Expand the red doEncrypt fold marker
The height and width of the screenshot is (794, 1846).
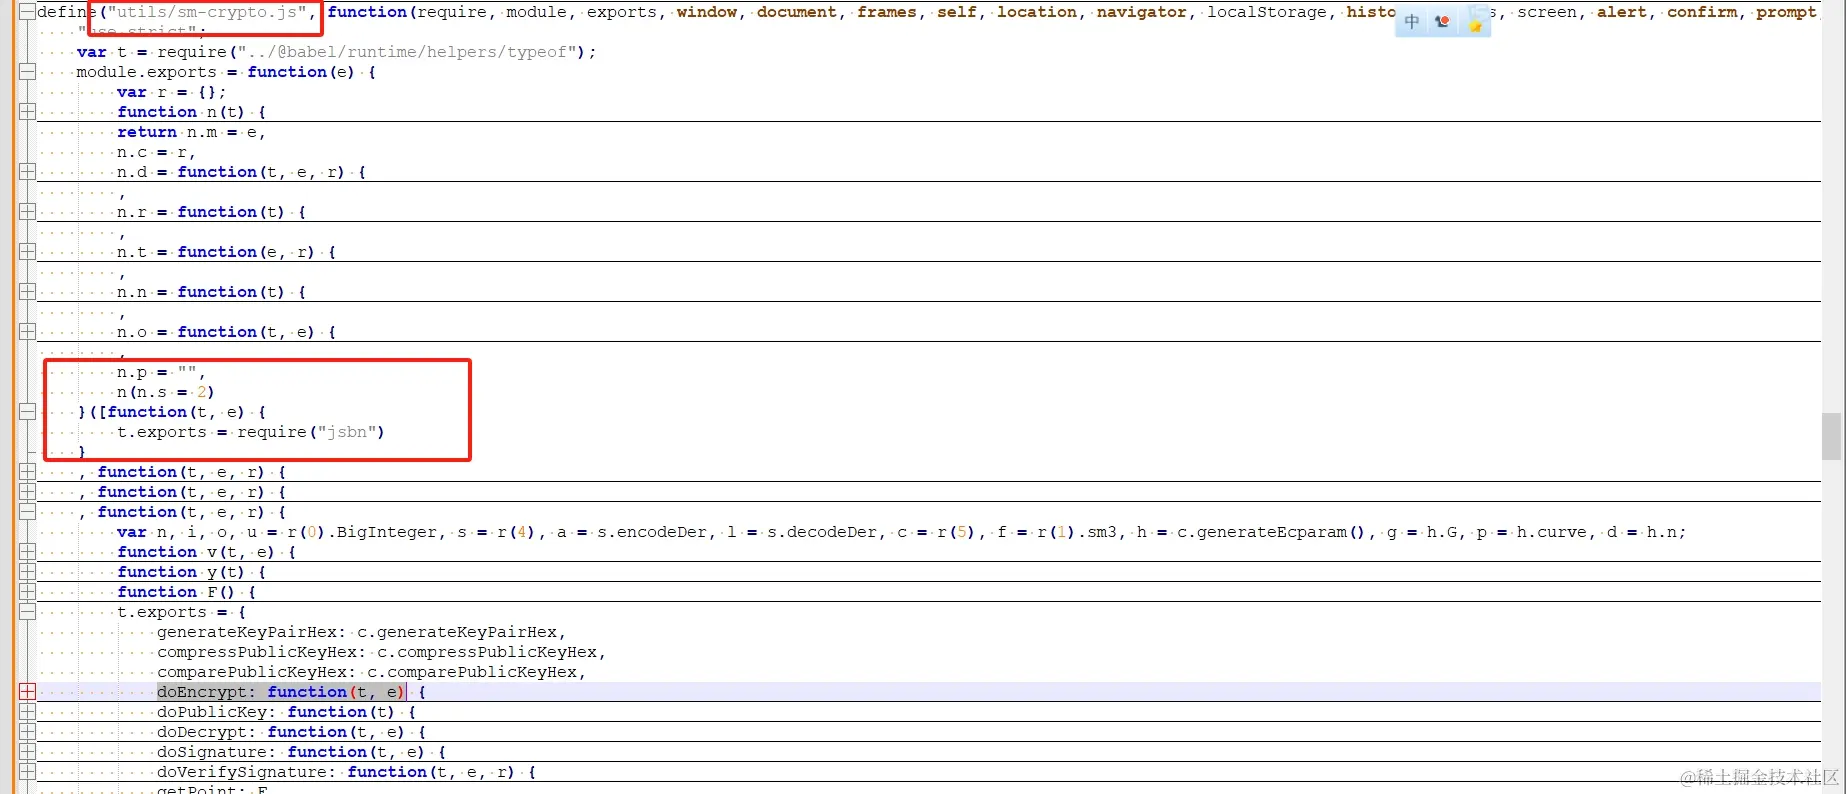[27, 692]
